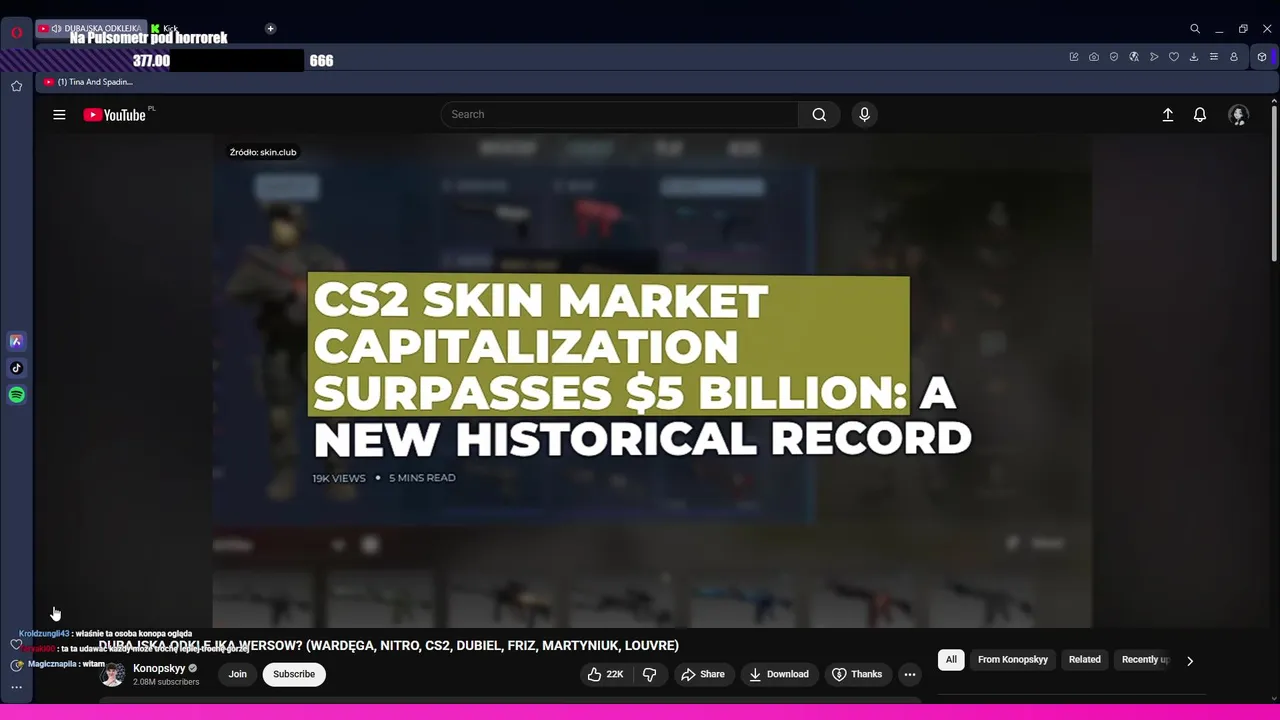Click the Opera snapshot edit icon

pos(1074,57)
